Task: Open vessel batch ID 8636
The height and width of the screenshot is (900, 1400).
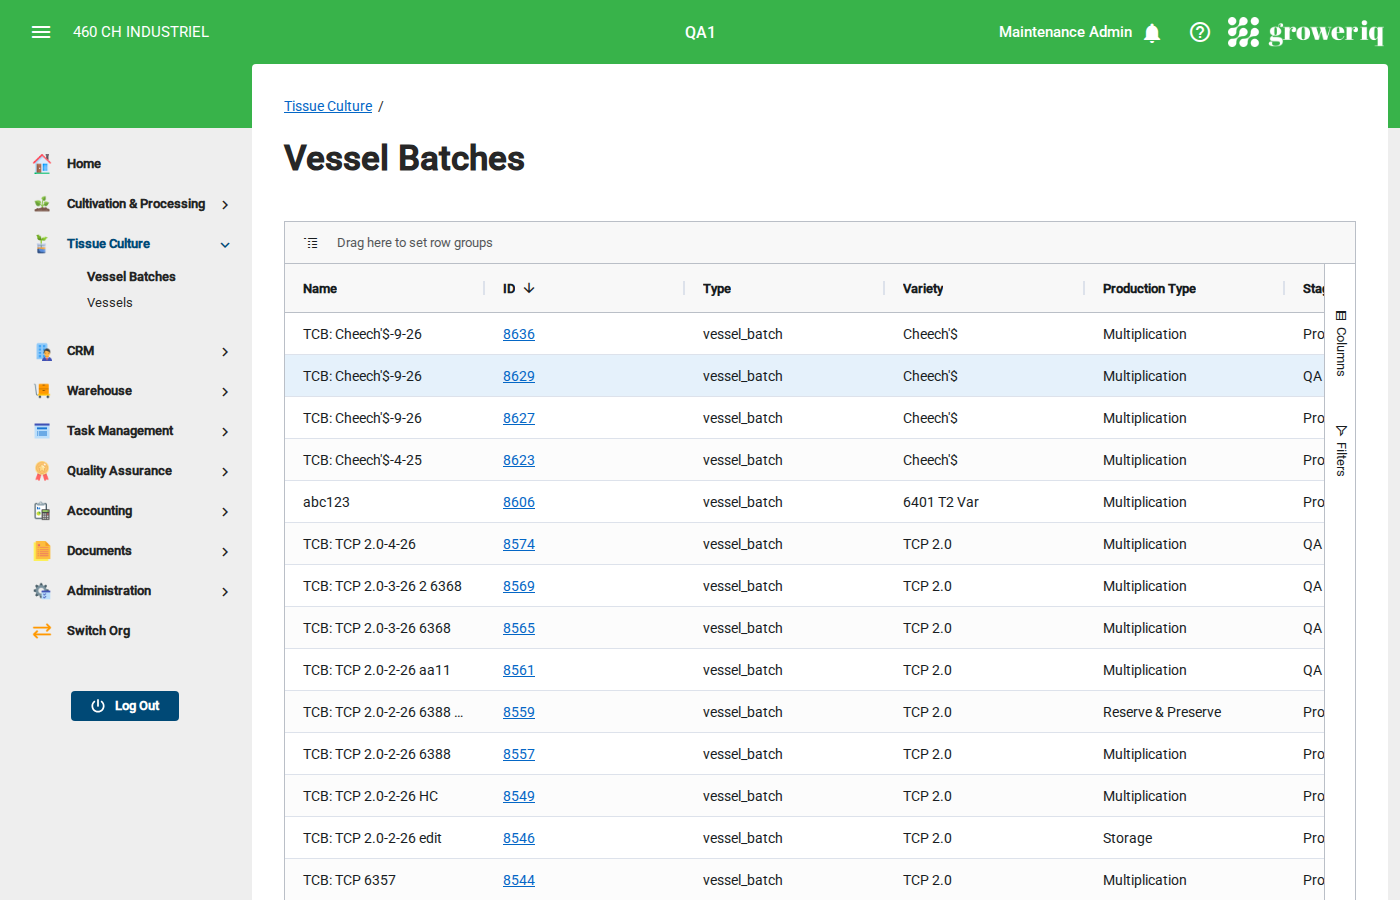Action: pos(519,334)
